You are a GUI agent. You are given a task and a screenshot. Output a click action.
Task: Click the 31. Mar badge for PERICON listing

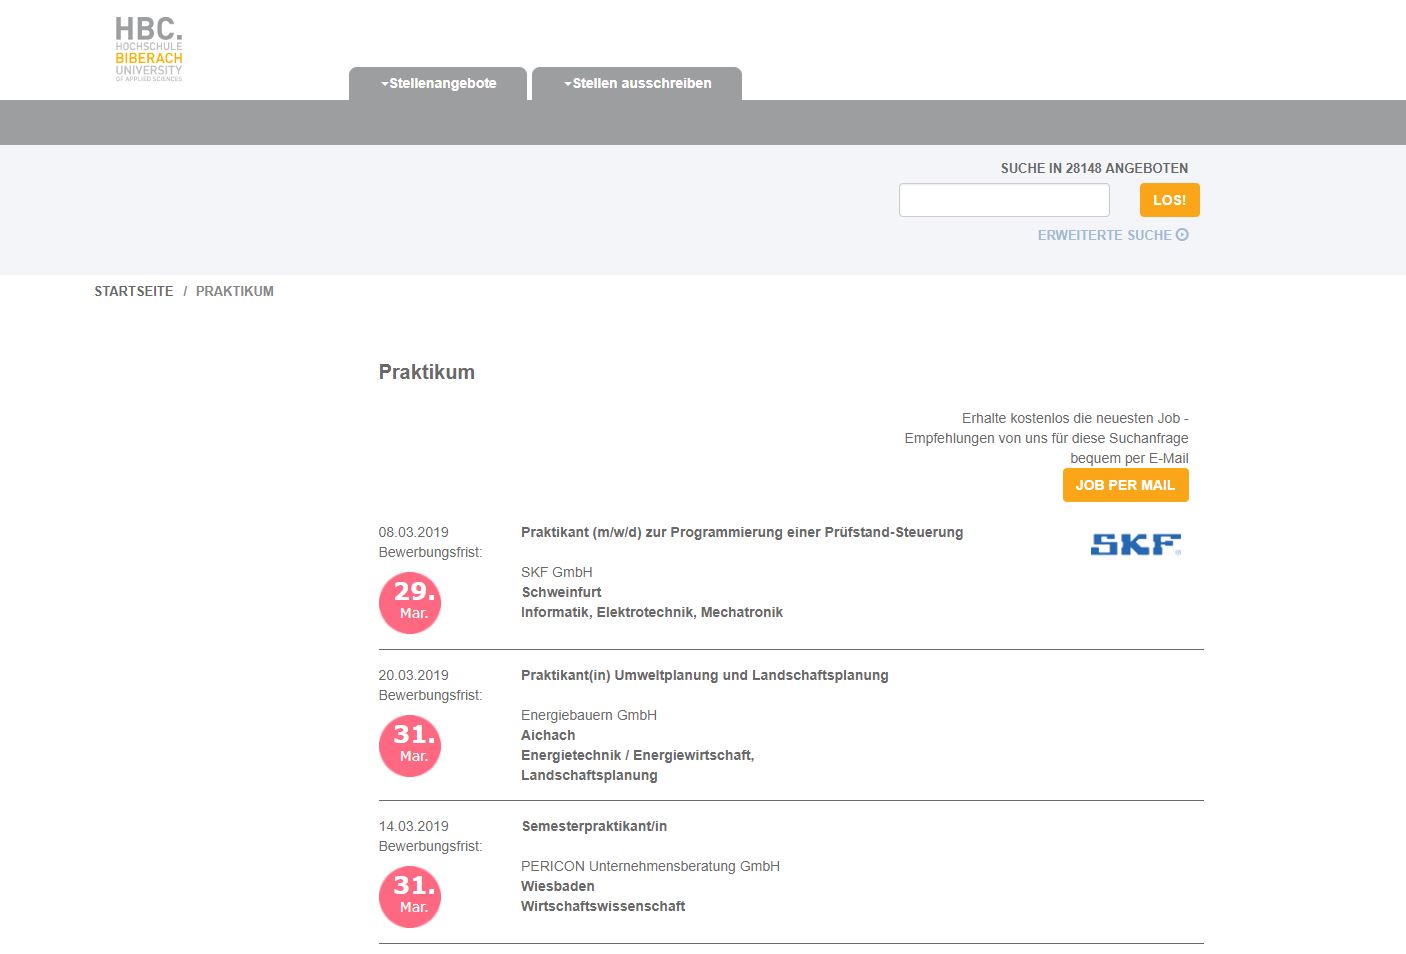tap(409, 896)
